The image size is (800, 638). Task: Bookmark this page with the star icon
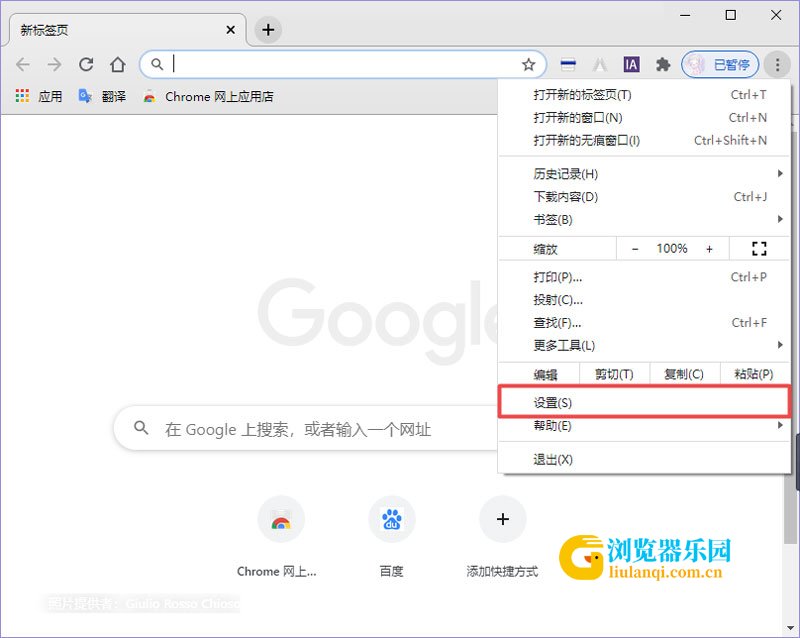tap(529, 64)
